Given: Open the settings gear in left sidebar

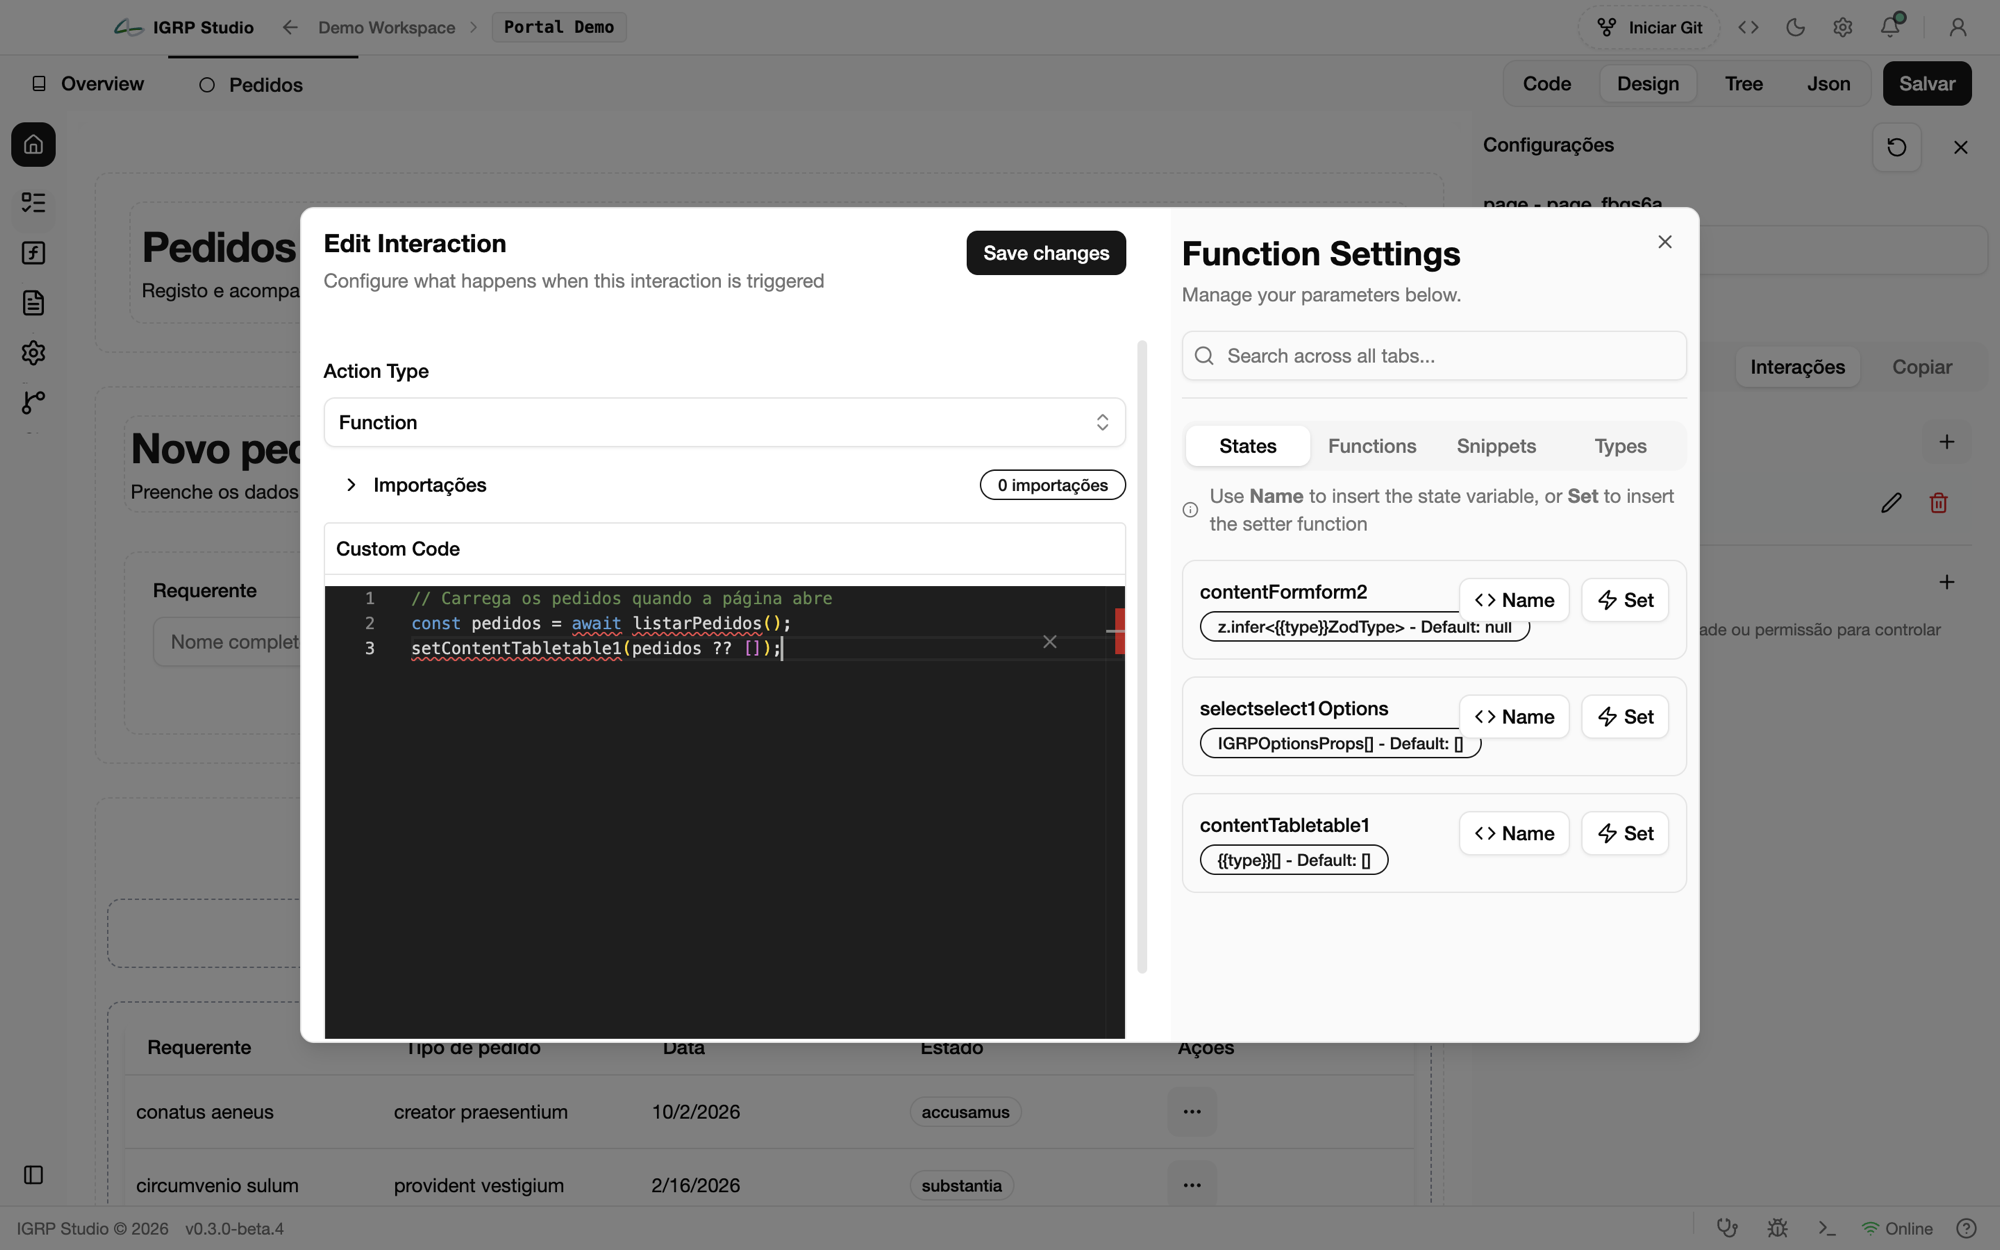Looking at the screenshot, I should coord(33,353).
